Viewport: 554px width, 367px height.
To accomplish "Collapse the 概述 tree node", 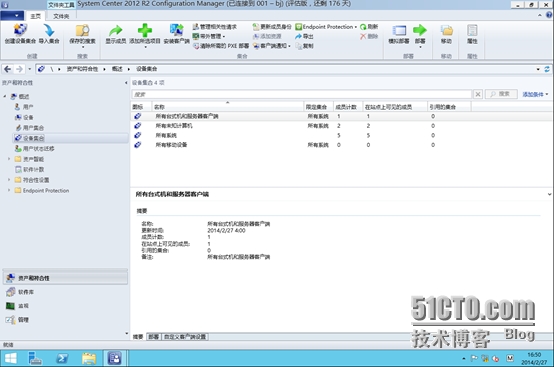I will 5,96.
